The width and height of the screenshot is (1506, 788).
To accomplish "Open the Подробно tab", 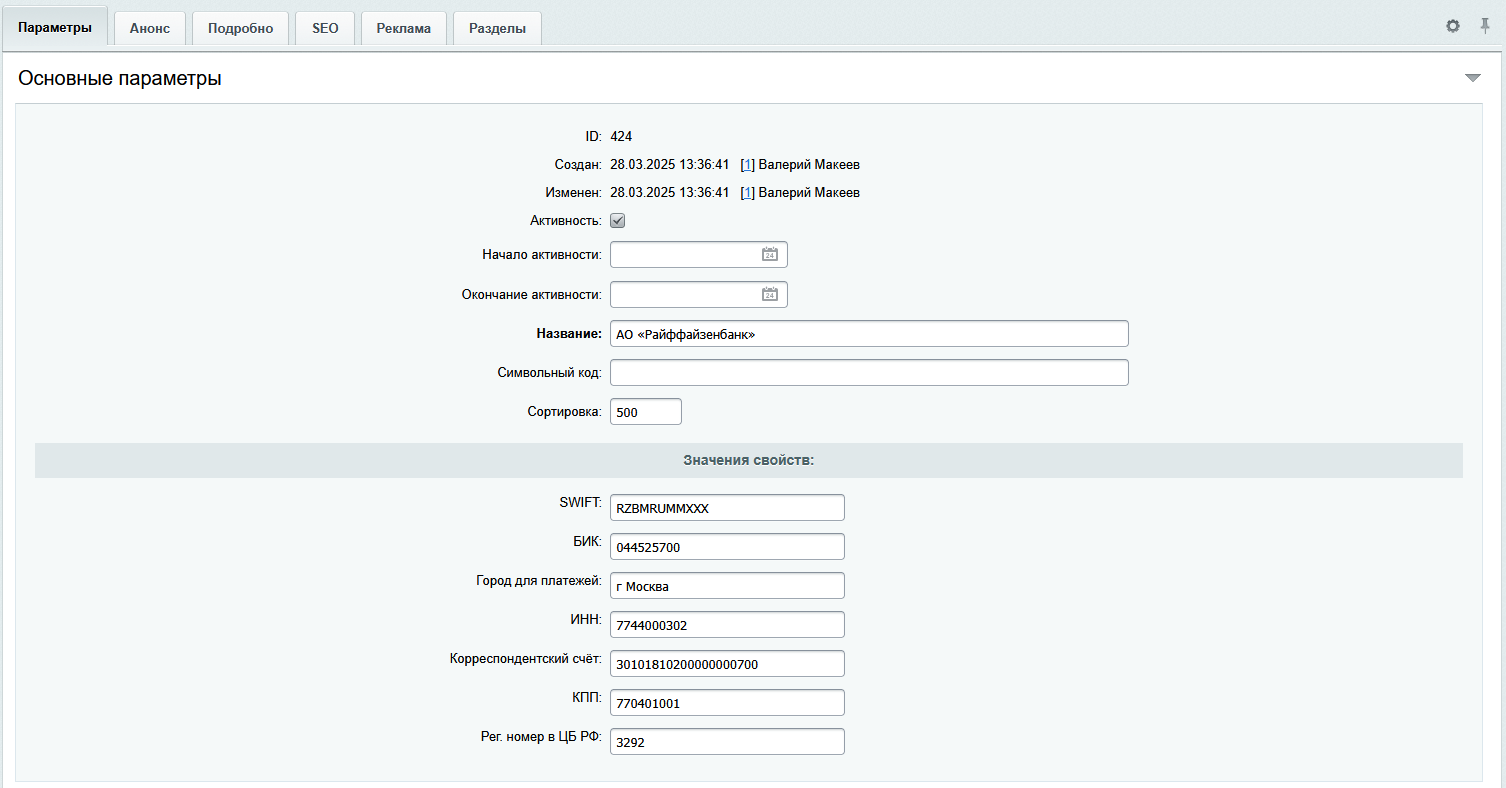I will point(240,28).
